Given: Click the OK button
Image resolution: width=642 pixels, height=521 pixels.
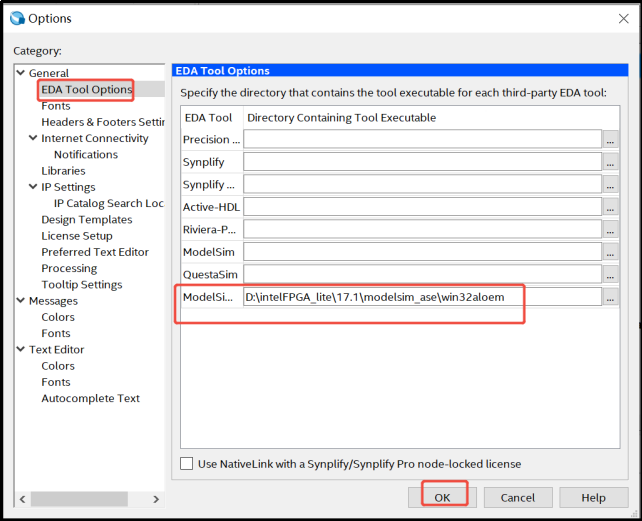Looking at the screenshot, I should point(442,497).
